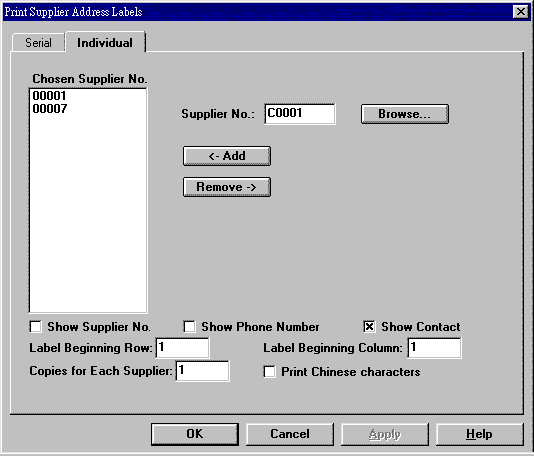Screen dimensions: 534x456
Task: Select supplier 00001 in the chosen list
Action: point(49,96)
